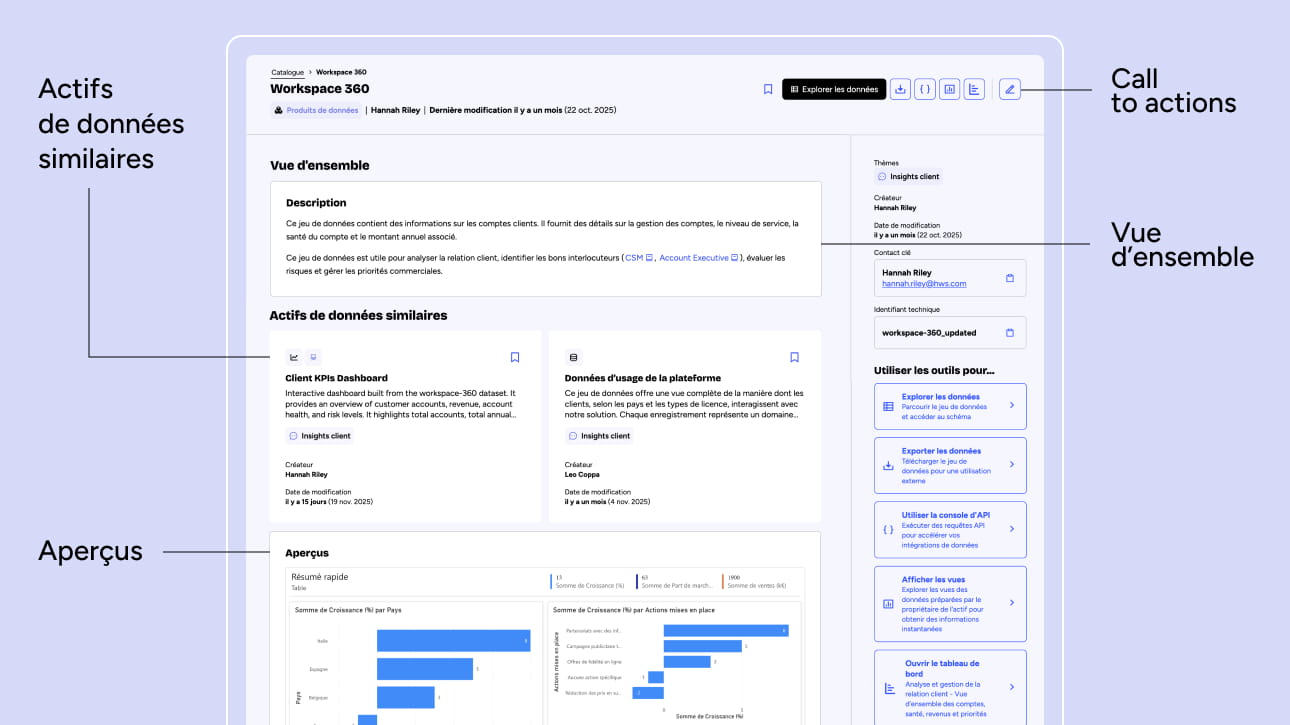1290x725 pixels.
Task: Click the Italie bar in growth chart
Action: (x=452, y=641)
